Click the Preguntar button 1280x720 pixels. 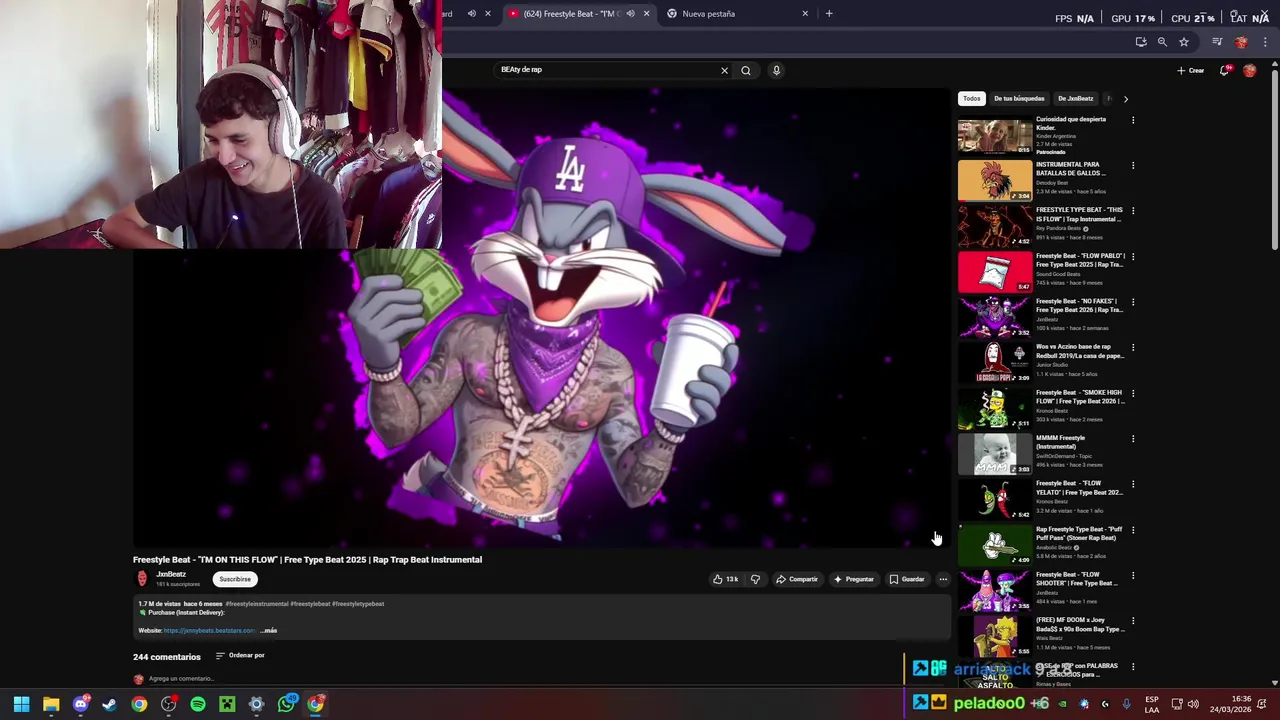click(853, 579)
